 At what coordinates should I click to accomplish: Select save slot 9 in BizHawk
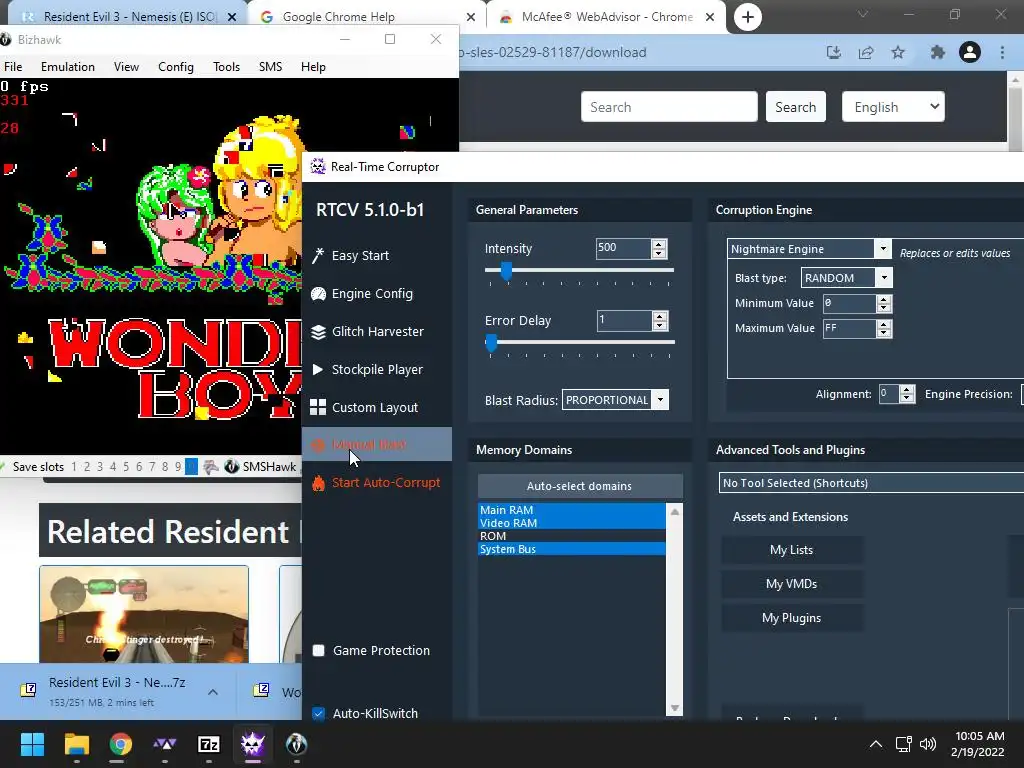point(178,466)
